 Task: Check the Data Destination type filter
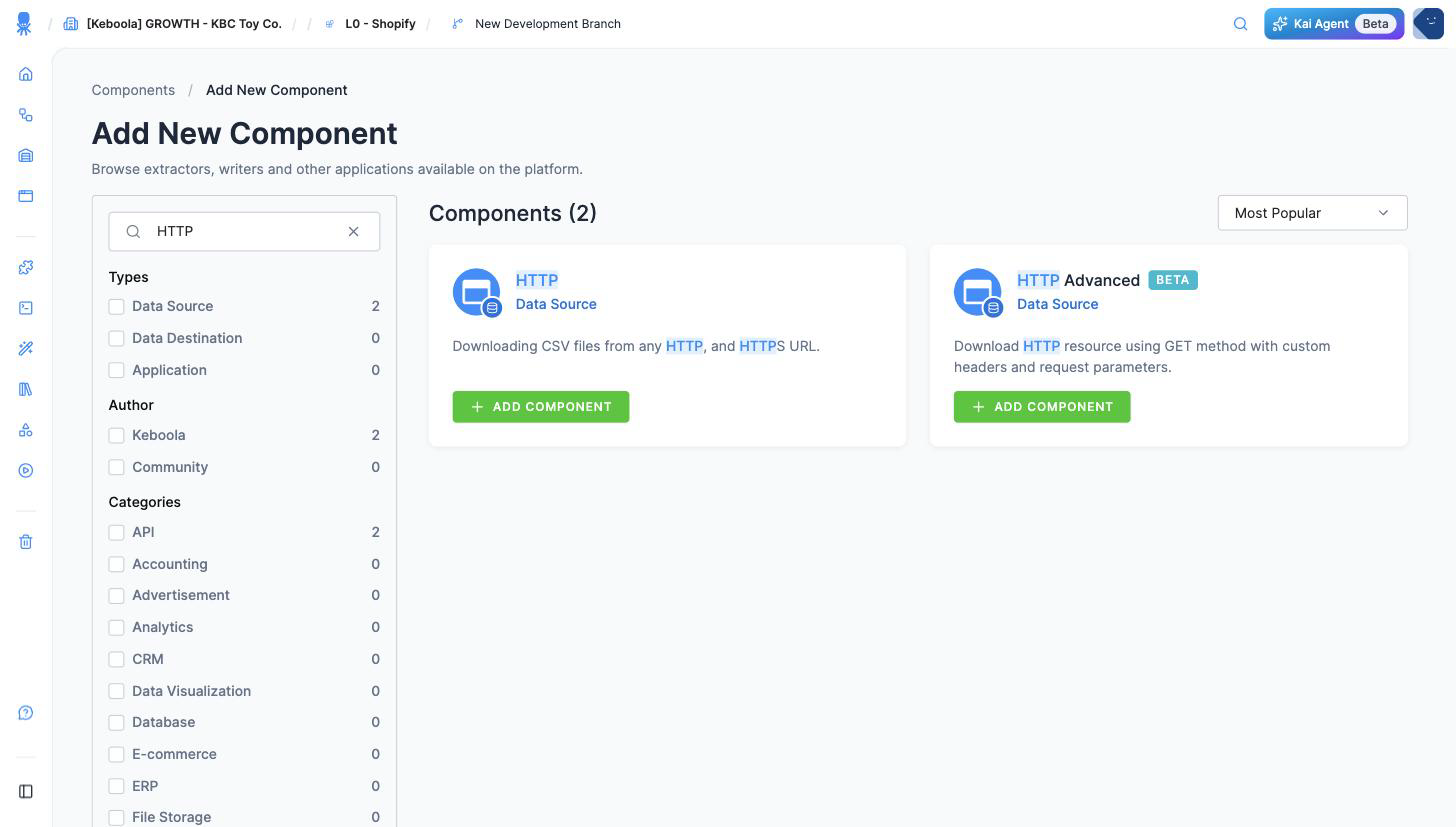(117, 339)
